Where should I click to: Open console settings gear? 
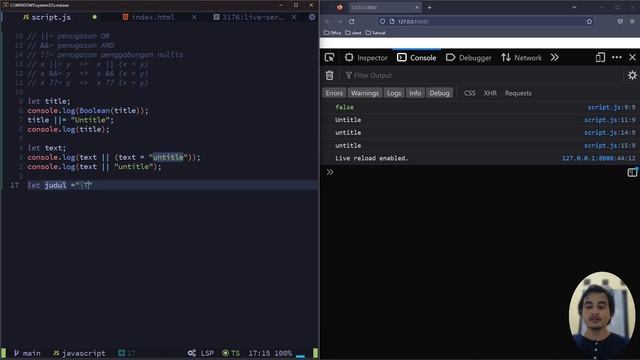(632, 75)
